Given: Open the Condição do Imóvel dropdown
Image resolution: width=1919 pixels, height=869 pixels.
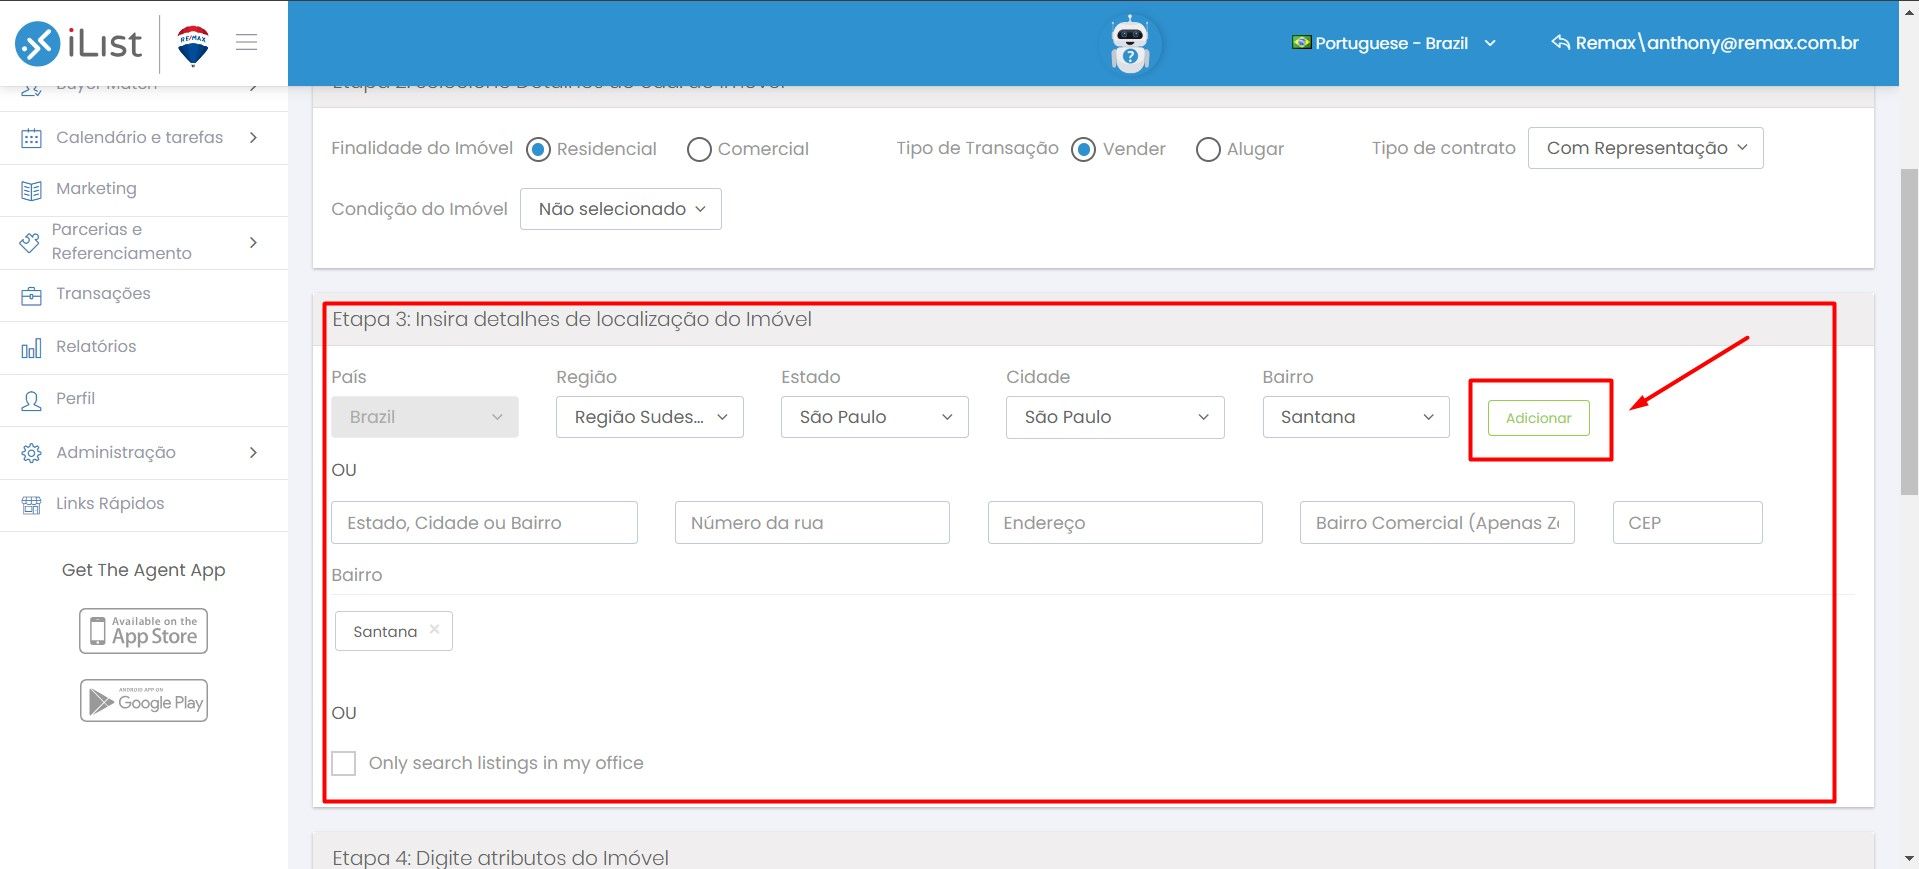Looking at the screenshot, I should coord(620,209).
